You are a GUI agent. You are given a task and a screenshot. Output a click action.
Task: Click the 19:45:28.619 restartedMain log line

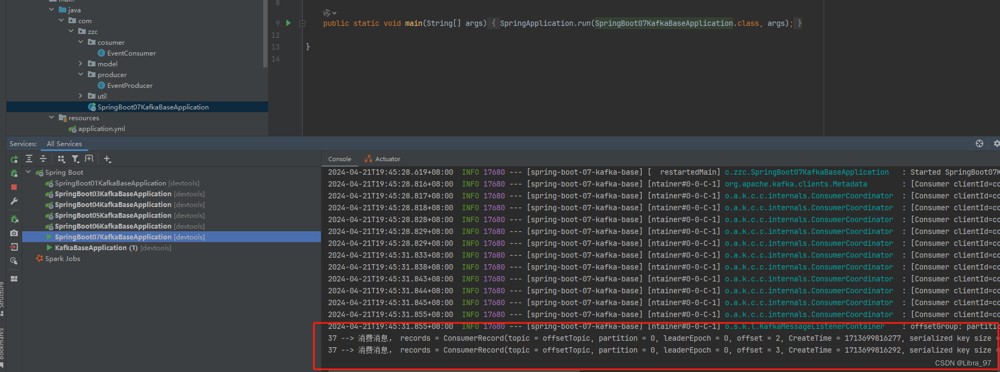(x=663, y=172)
